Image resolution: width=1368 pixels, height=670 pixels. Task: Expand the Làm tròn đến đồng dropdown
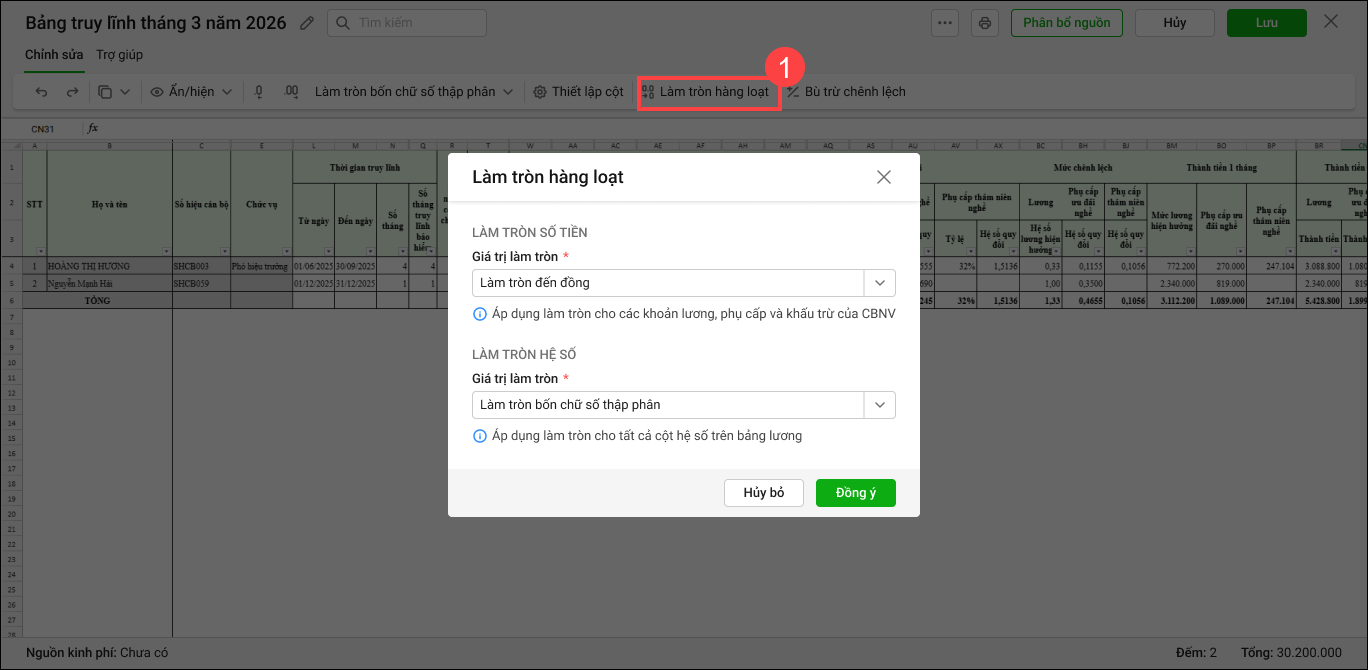pos(879,283)
